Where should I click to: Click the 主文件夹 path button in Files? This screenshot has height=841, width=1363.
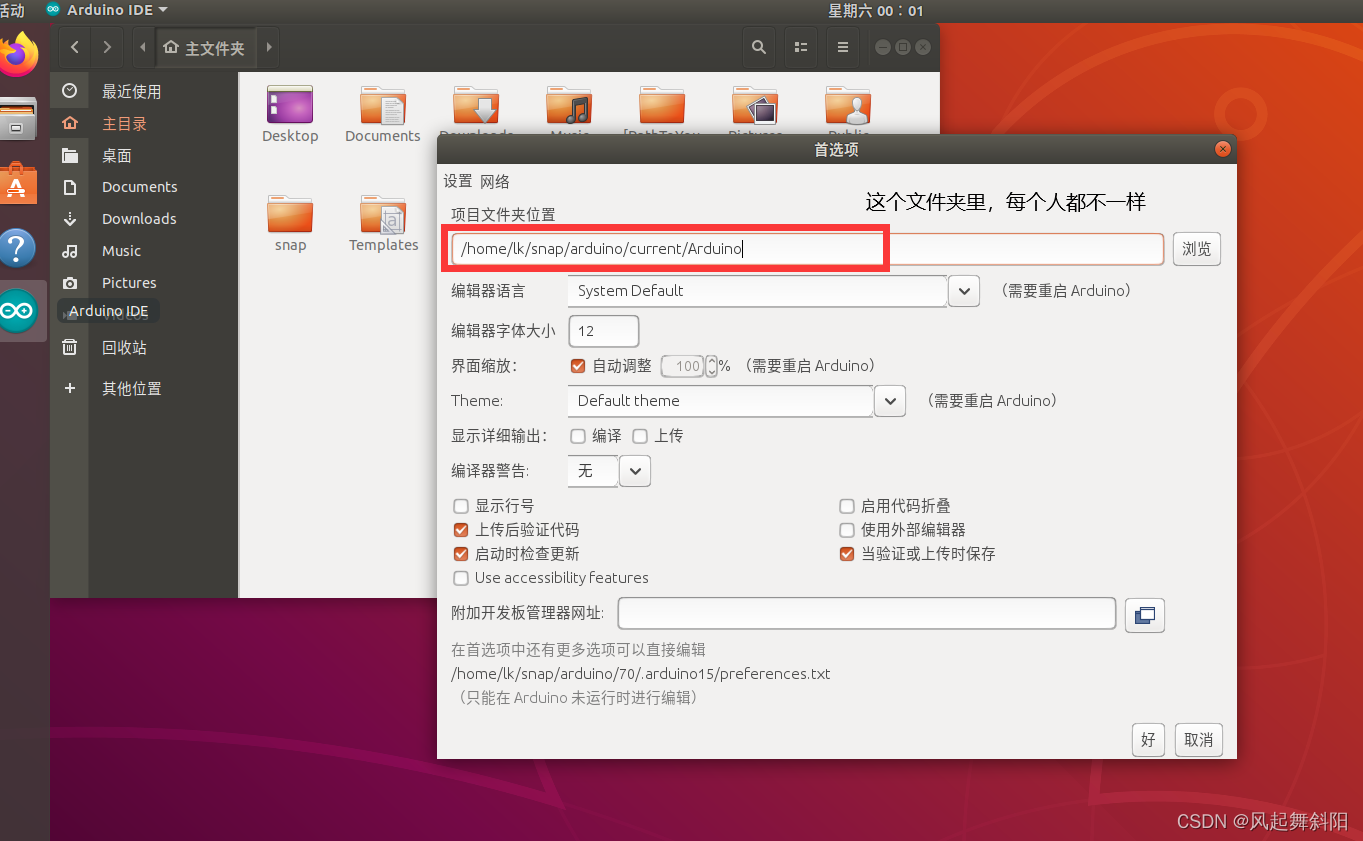[x=206, y=47]
